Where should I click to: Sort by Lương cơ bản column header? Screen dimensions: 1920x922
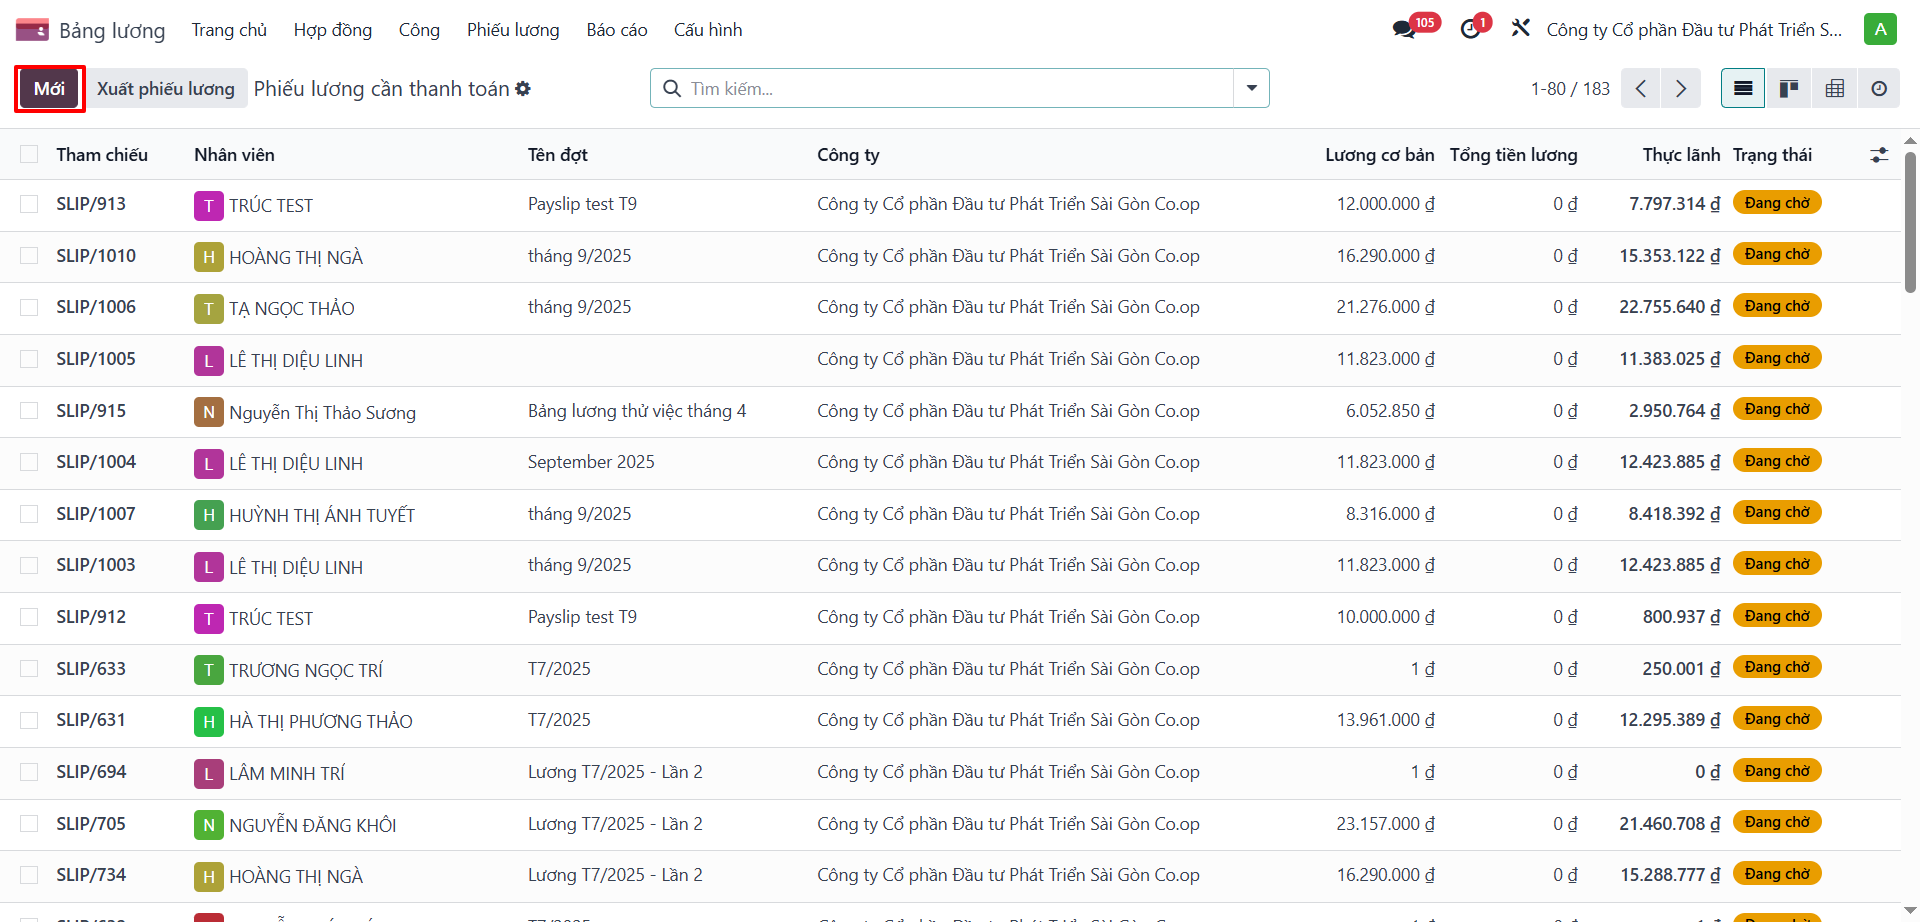coord(1379,155)
